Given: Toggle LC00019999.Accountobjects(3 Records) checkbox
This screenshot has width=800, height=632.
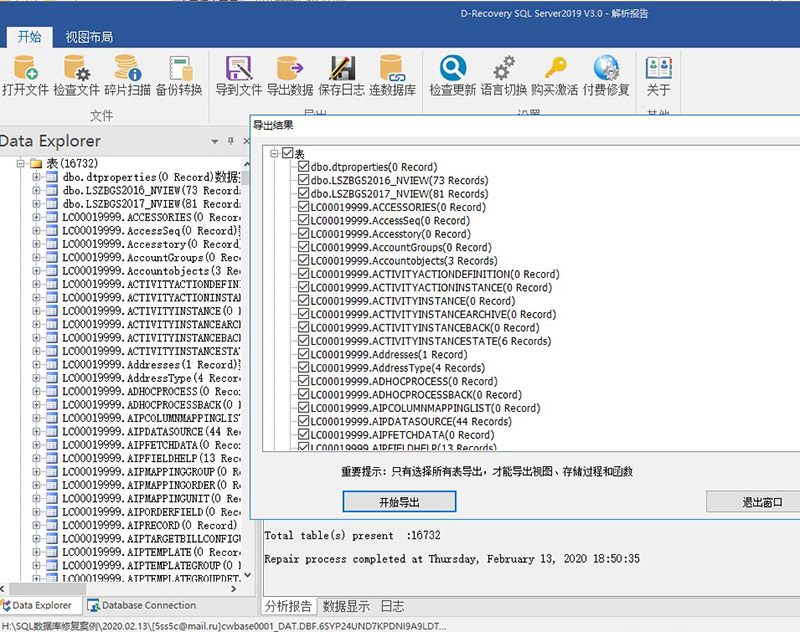Looking at the screenshot, I should click(x=304, y=260).
